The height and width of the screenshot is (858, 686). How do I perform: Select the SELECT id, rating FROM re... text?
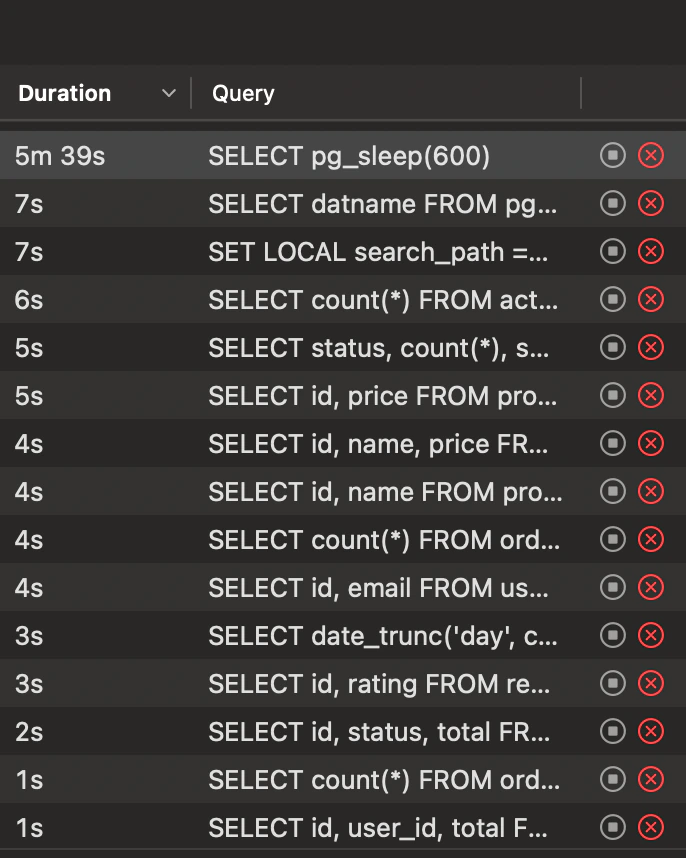(379, 685)
